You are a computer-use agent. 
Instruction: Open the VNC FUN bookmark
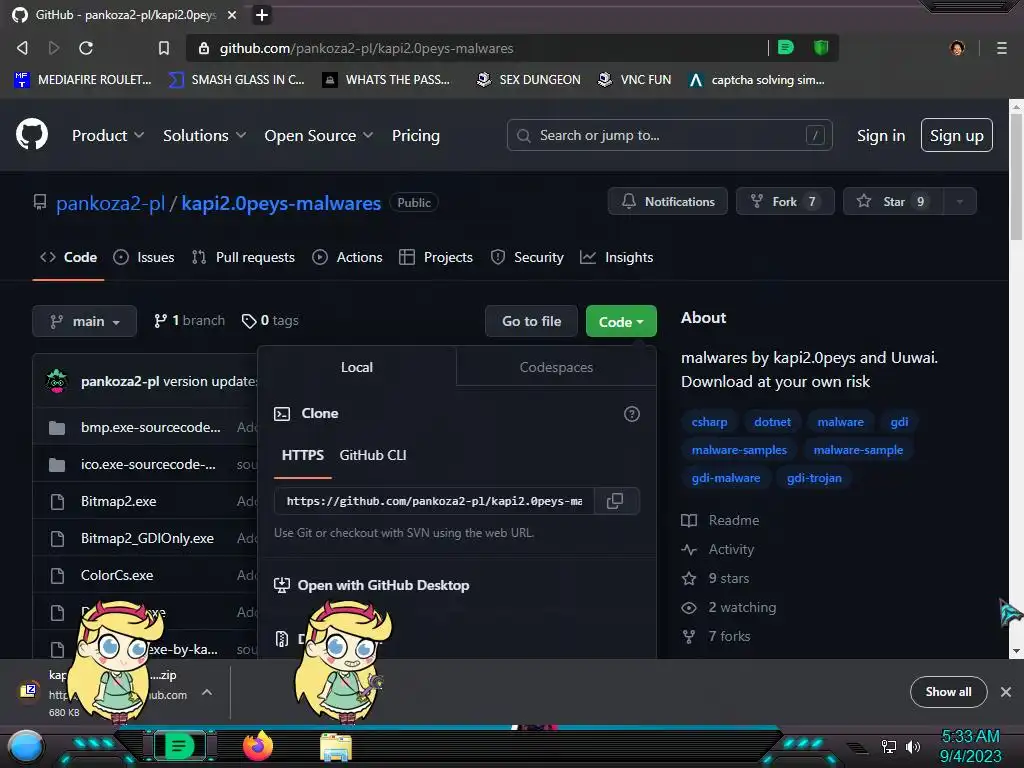coord(634,80)
